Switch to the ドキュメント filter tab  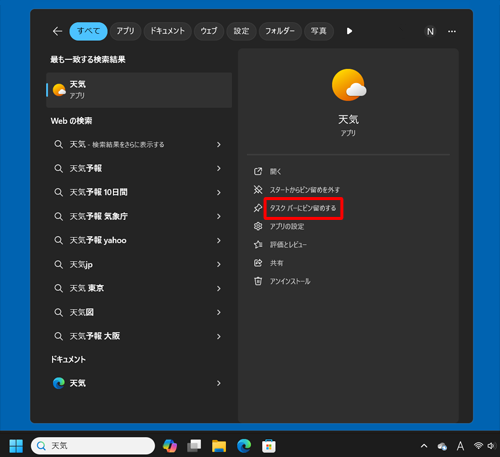167,31
